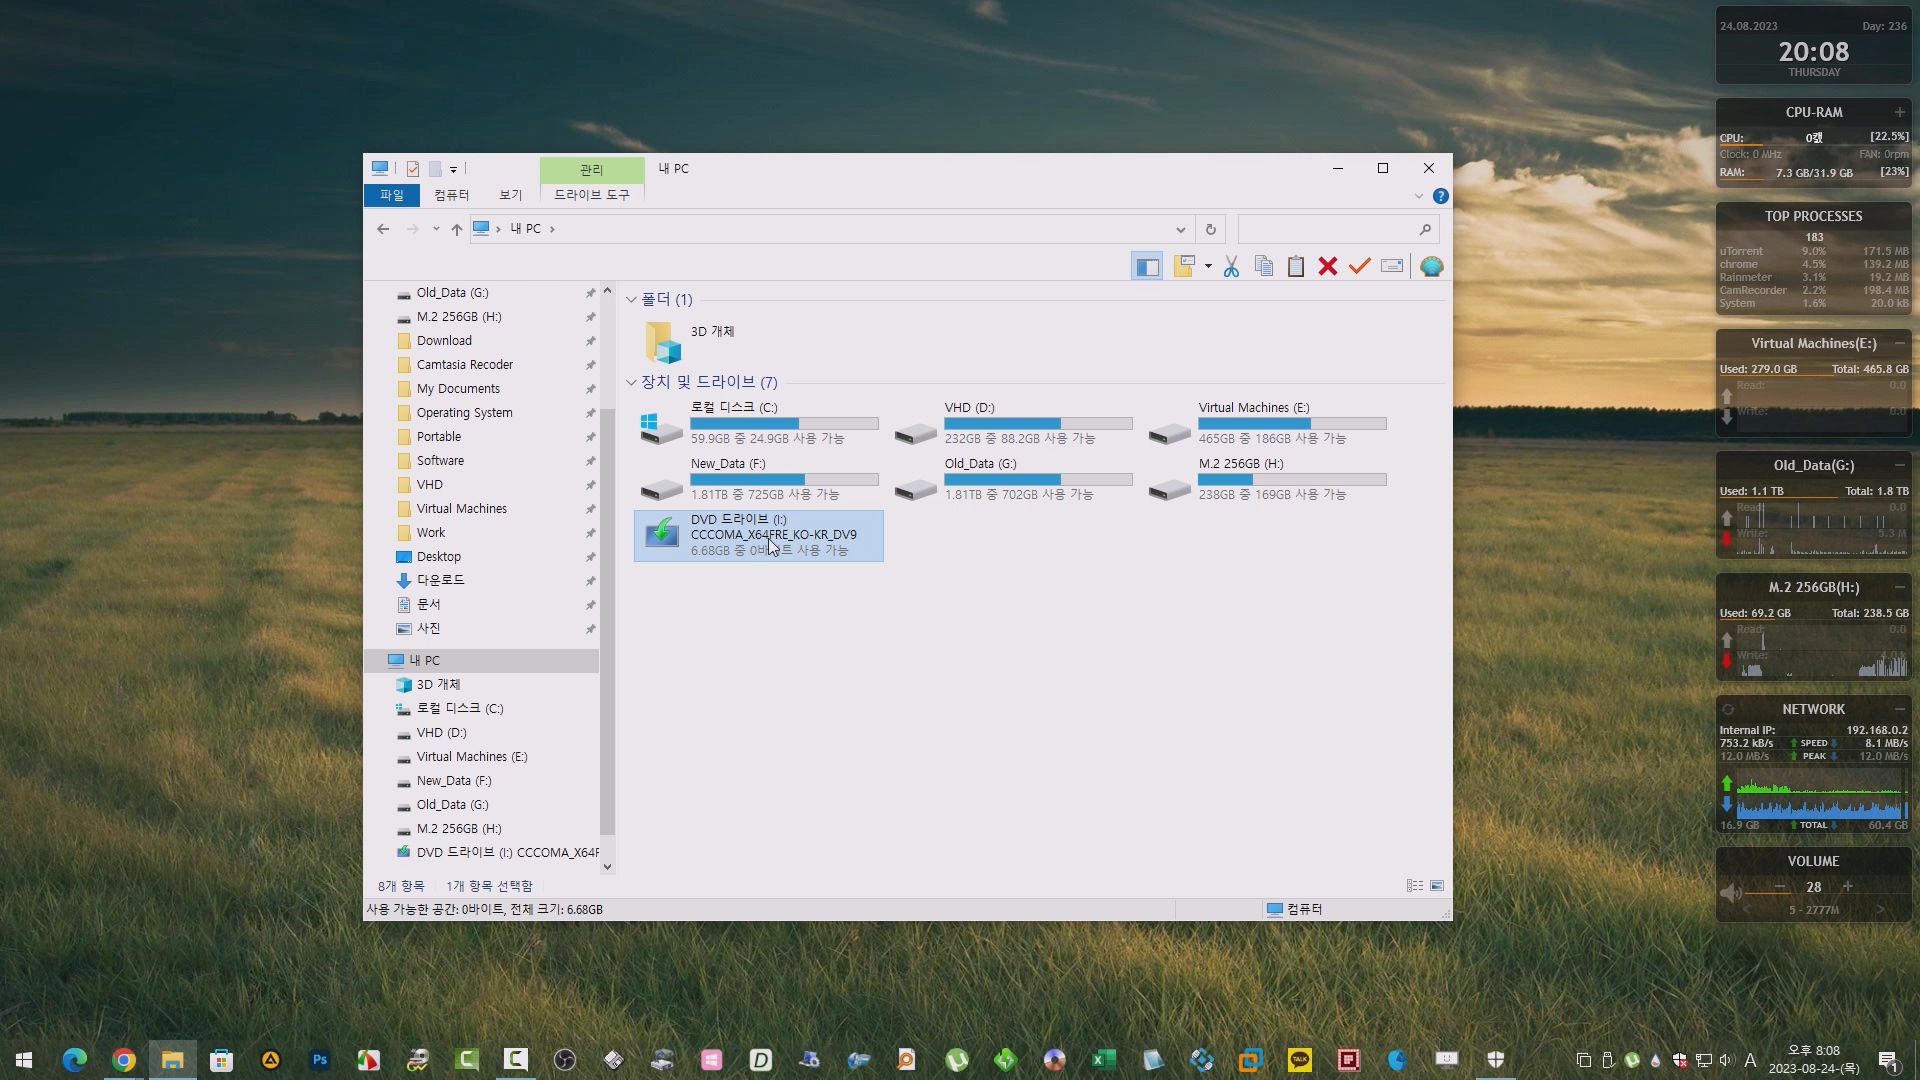Collapse the 폴더 (1) group

point(631,299)
